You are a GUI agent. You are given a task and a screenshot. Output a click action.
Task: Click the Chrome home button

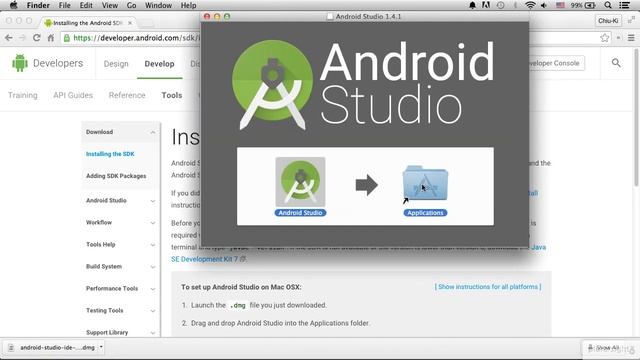pyautogui.click(x=51, y=38)
